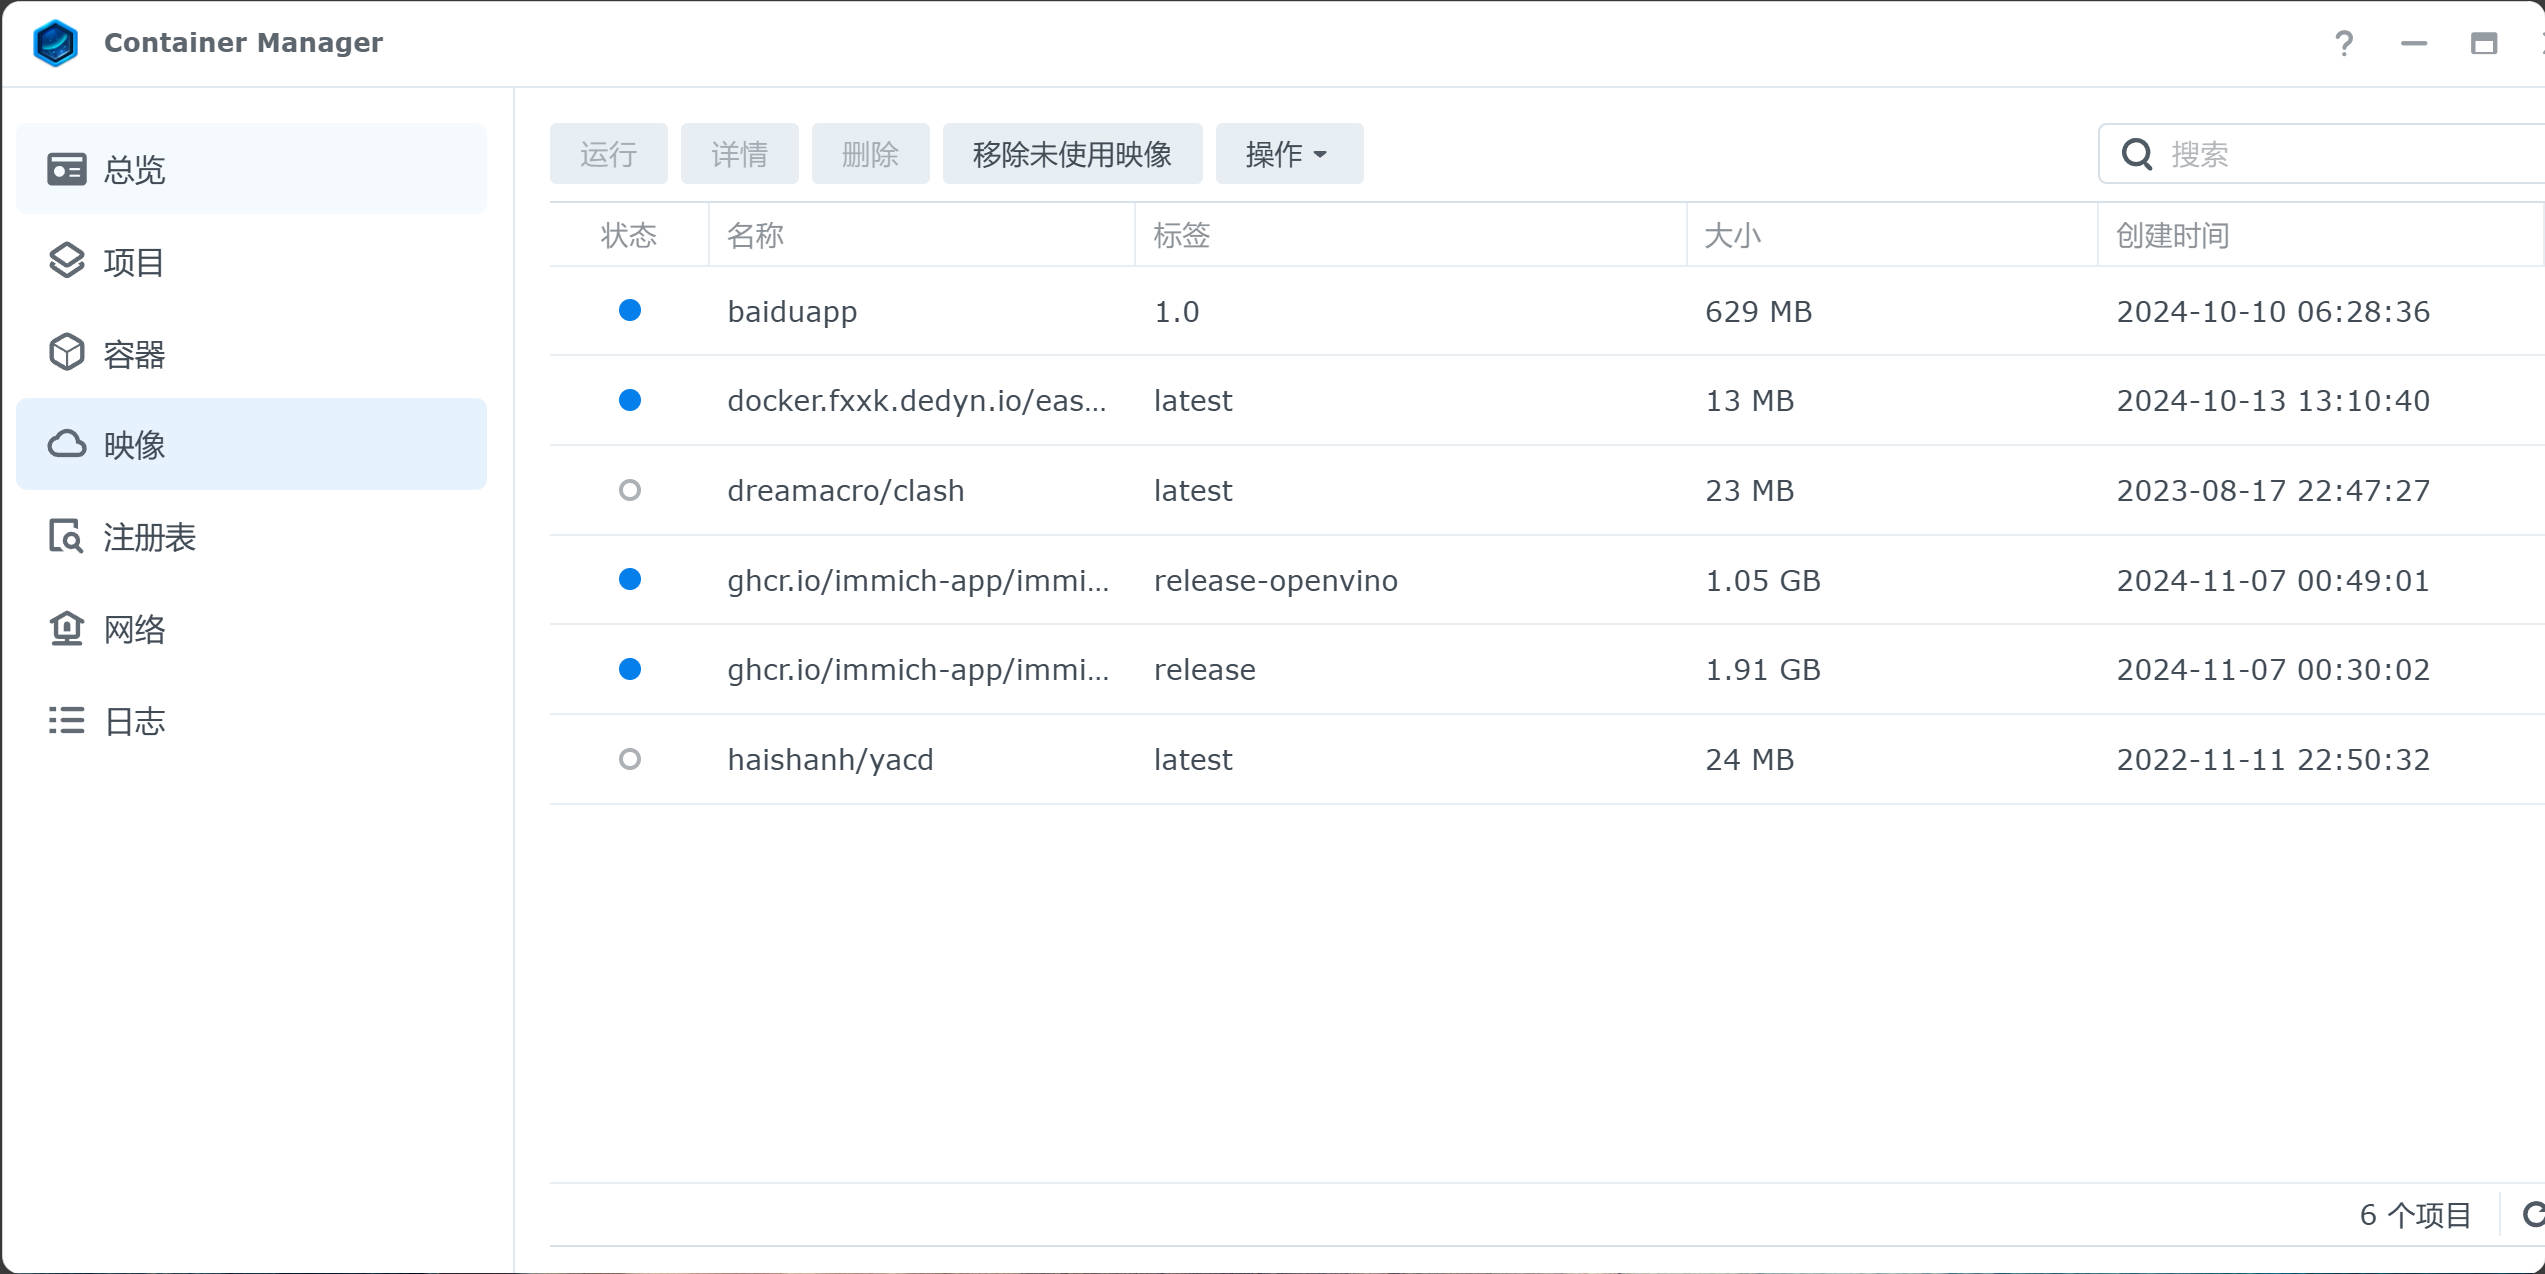Click the status dot of haishanh/yacd
The width and height of the screenshot is (2545, 1274).
coord(629,759)
